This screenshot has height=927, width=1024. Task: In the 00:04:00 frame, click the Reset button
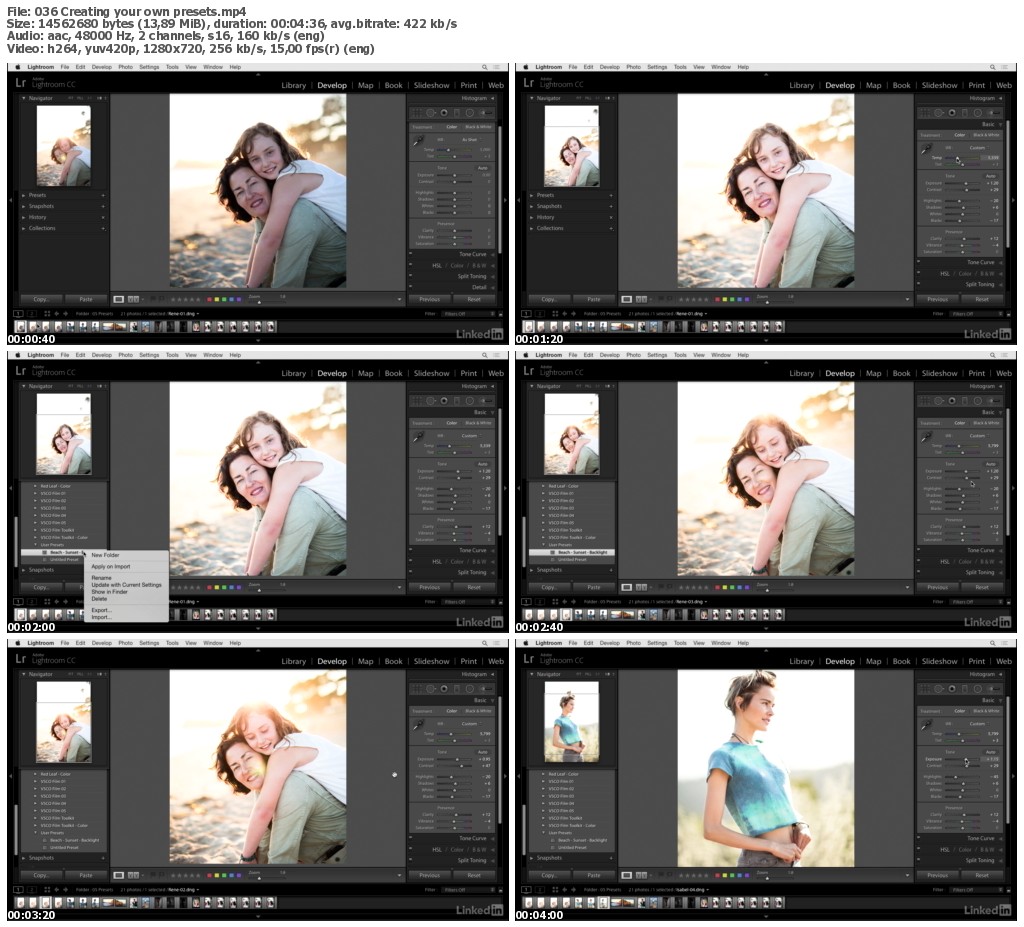click(x=982, y=875)
